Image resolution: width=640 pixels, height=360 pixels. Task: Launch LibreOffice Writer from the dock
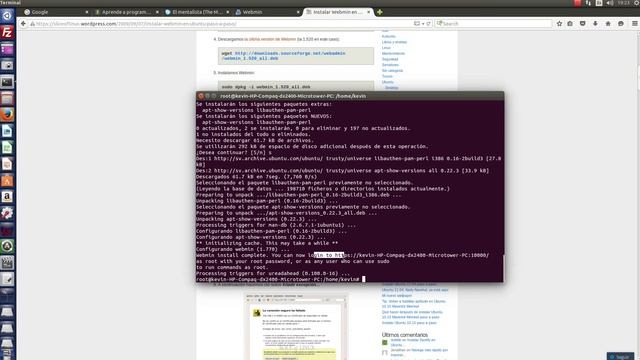click(x=7, y=131)
